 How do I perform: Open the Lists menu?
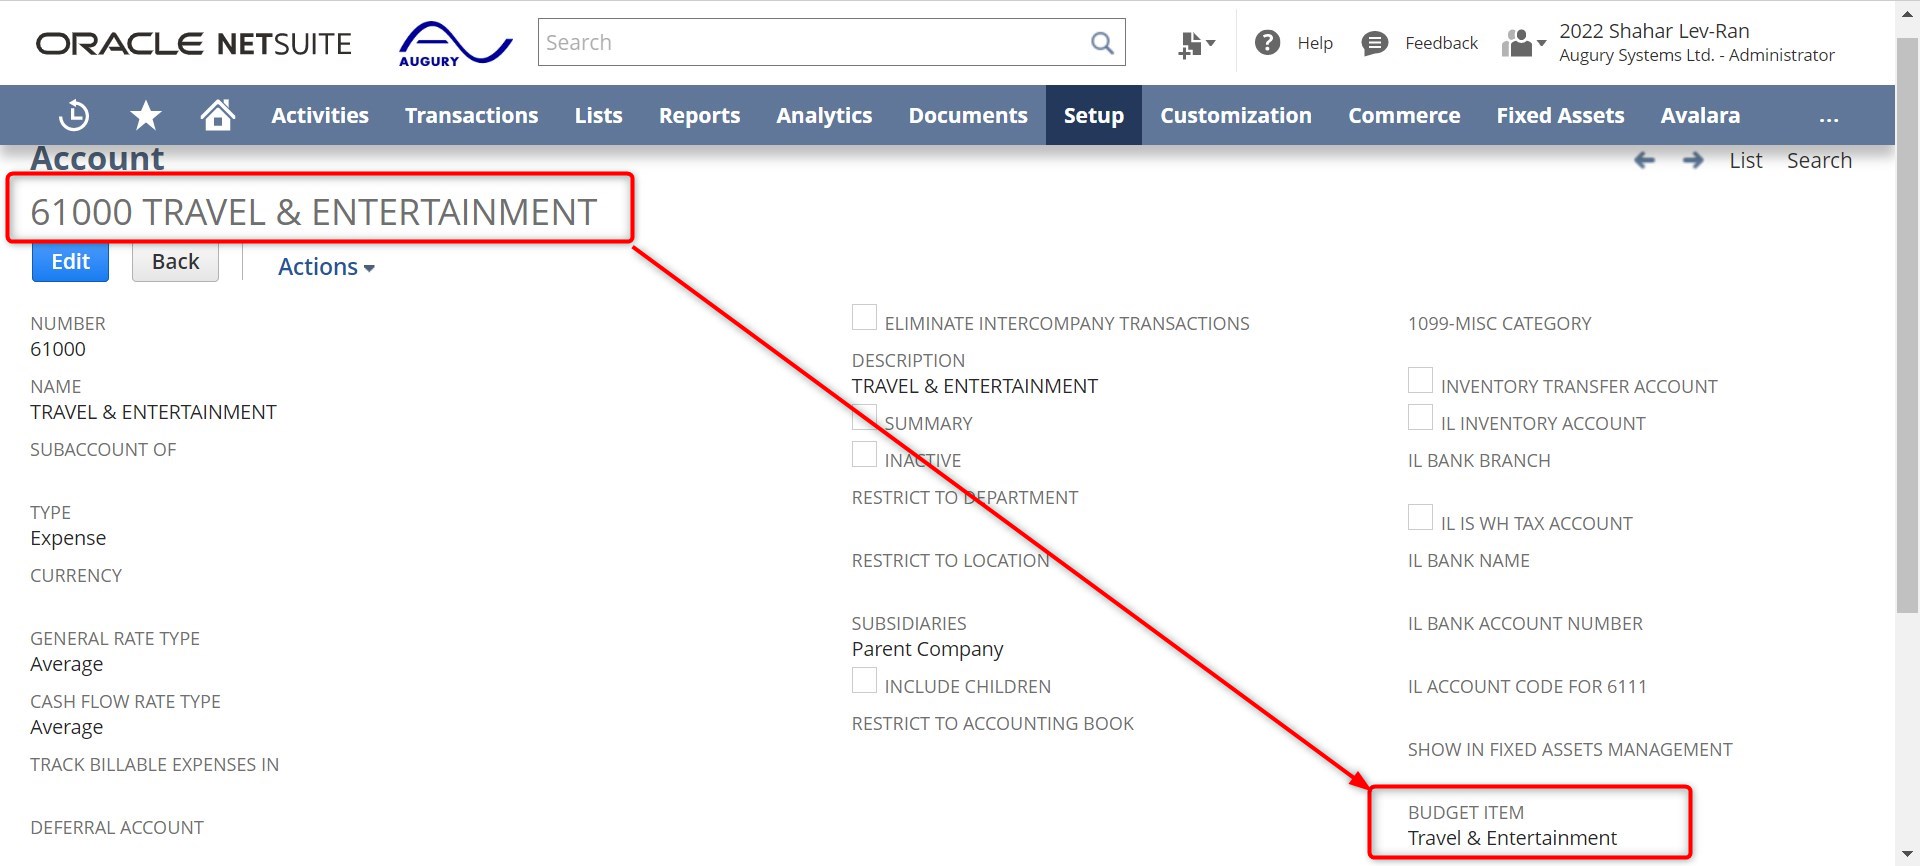(599, 115)
